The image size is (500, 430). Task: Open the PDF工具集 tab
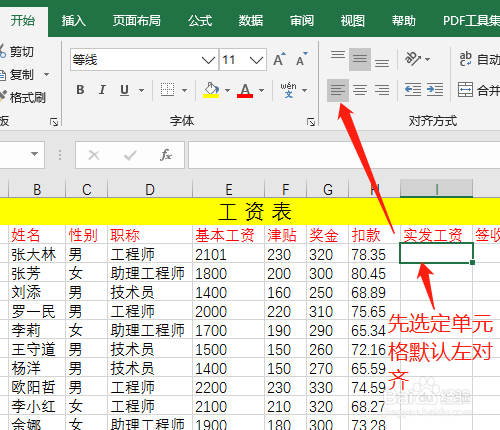[x=471, y=21]
